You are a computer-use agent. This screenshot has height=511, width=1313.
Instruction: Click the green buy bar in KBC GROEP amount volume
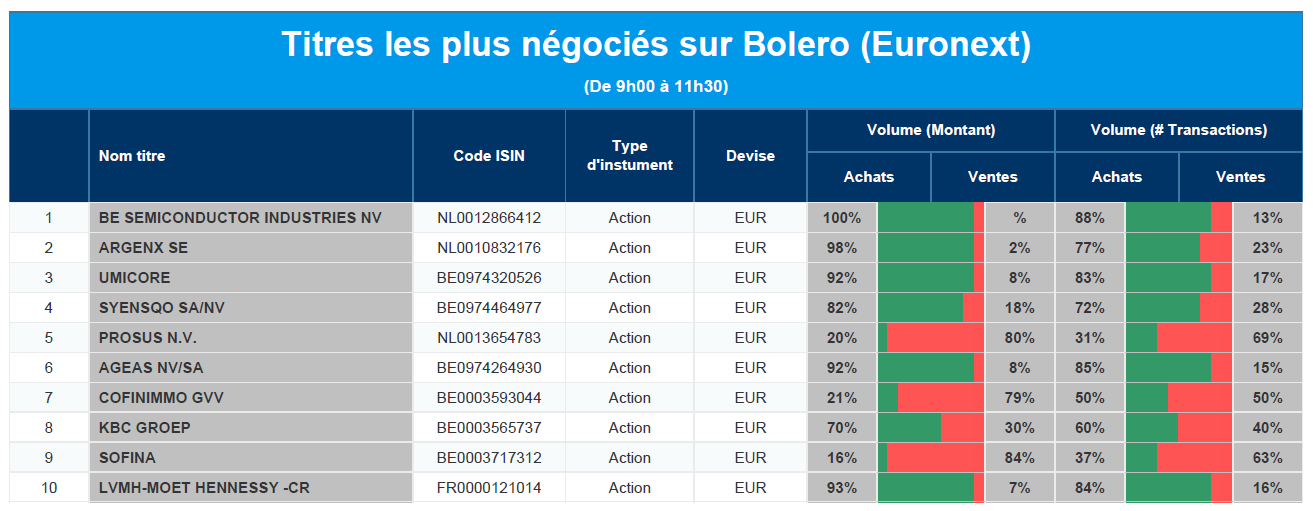coord(909,428)
